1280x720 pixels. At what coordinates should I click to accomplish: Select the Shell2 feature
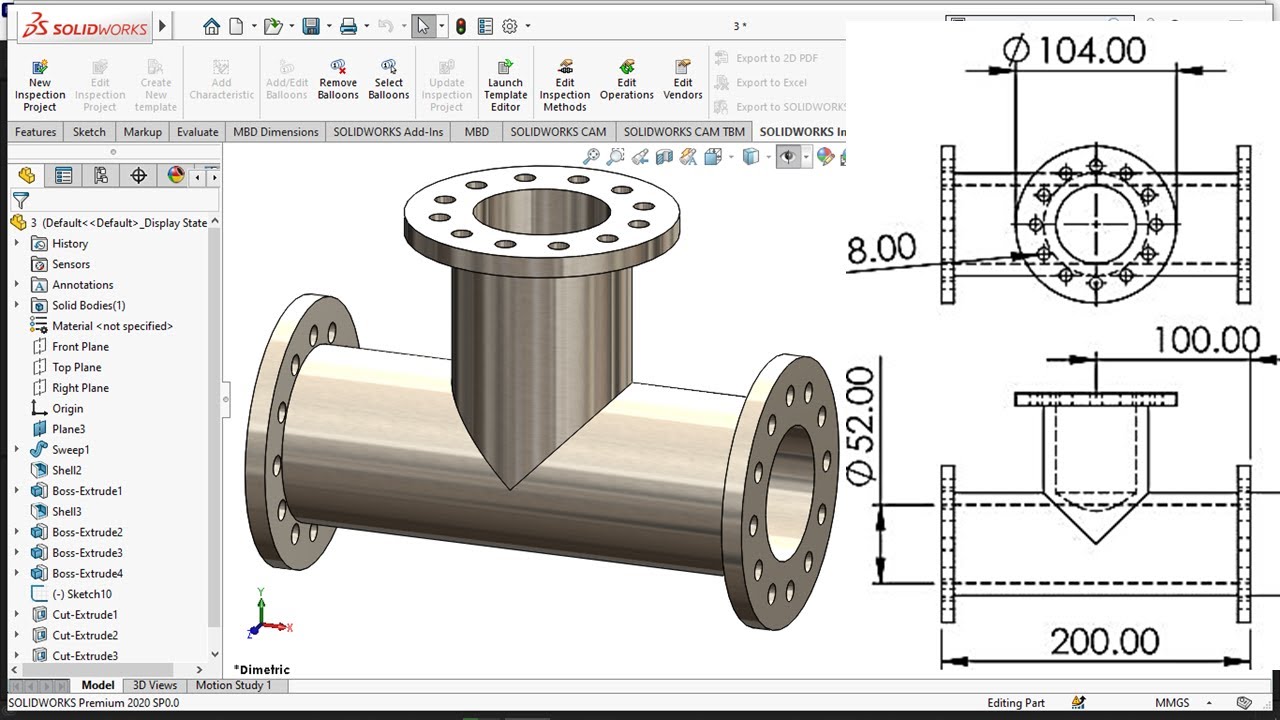tap(67, 470)
